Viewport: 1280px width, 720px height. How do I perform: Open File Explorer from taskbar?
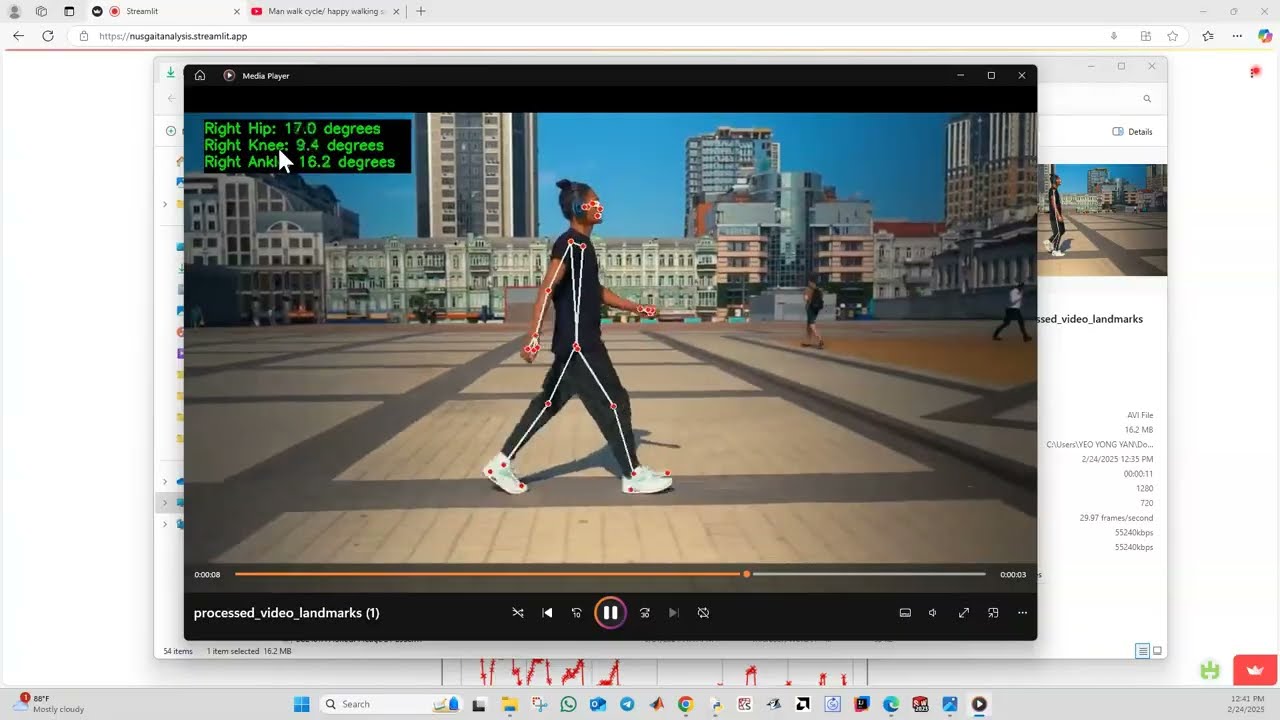coord(509,704)
